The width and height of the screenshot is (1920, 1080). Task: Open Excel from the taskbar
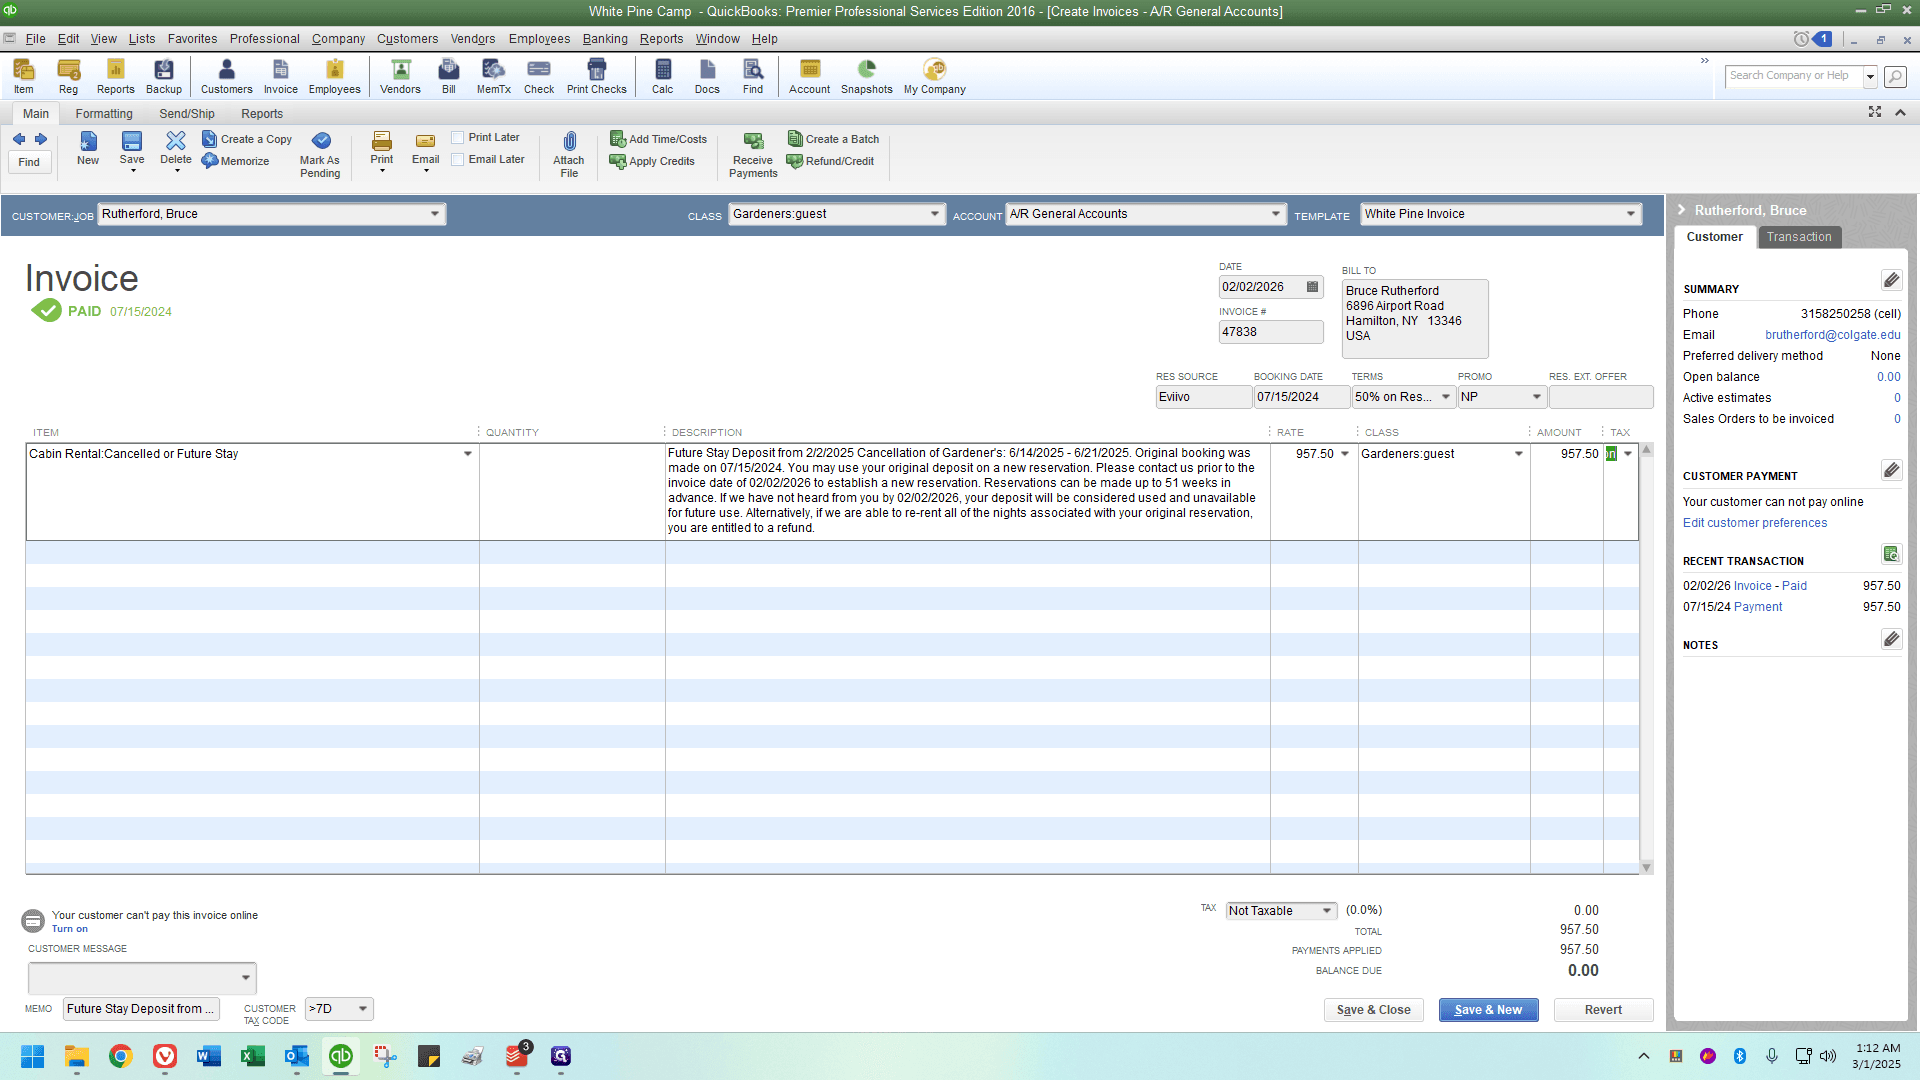253,1056
